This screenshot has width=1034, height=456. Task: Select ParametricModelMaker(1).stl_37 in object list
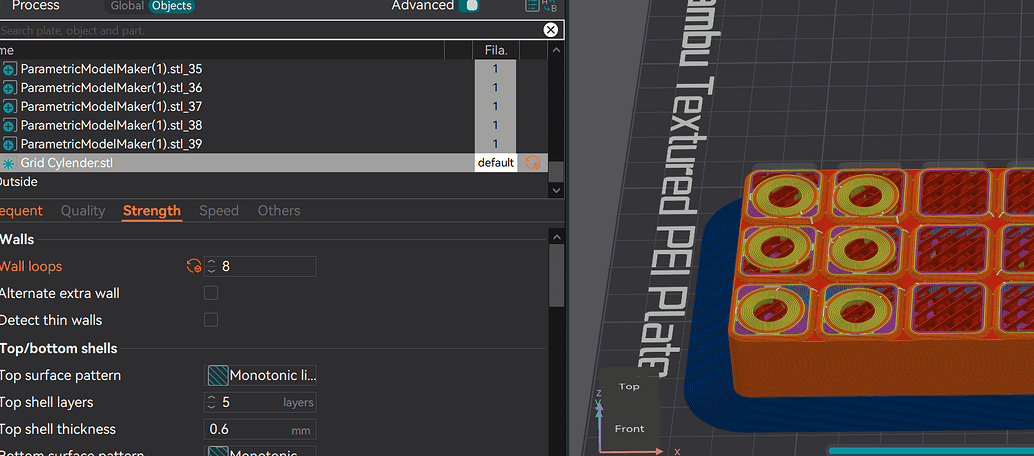coord(111,107)
